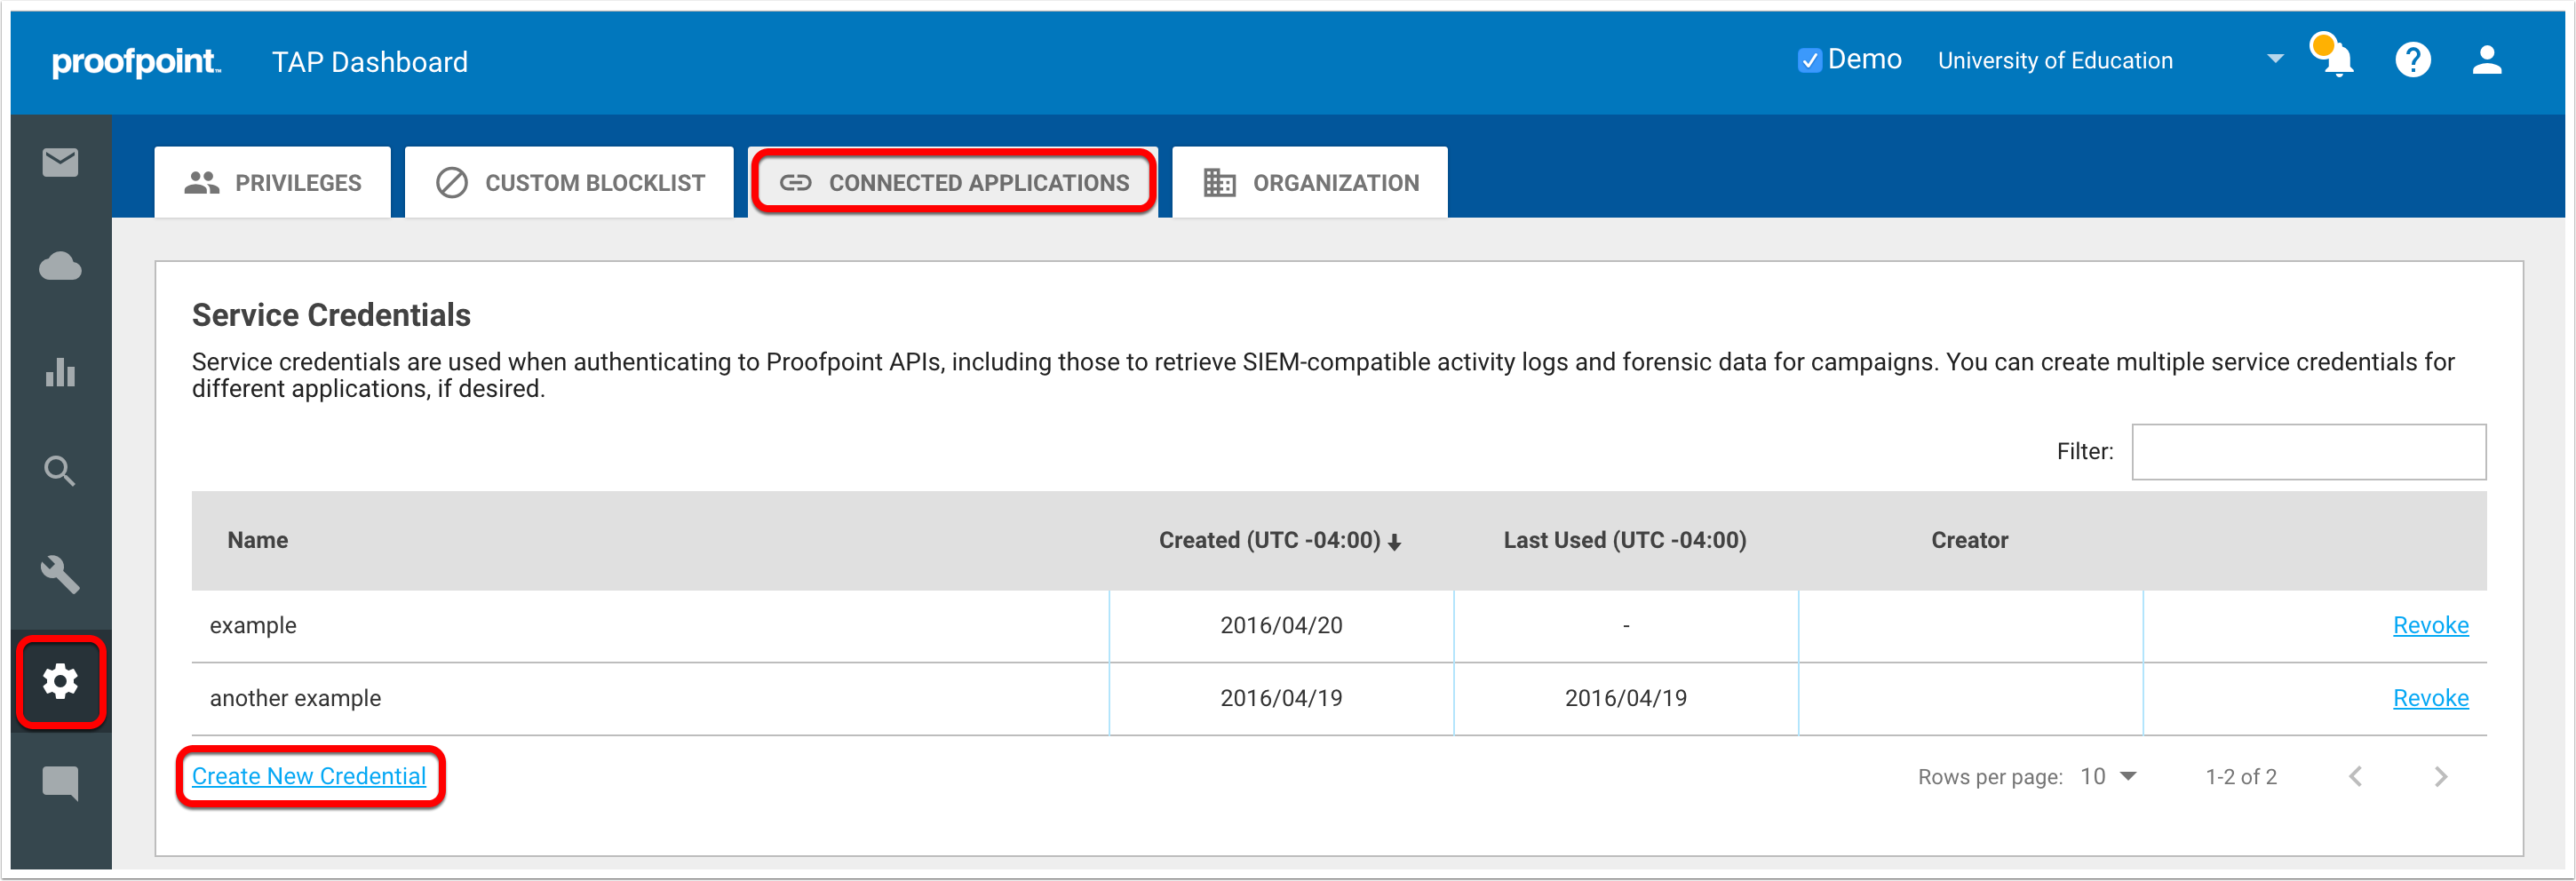
Task: Open the gear settings icon
Action: (x=60, y=681)
